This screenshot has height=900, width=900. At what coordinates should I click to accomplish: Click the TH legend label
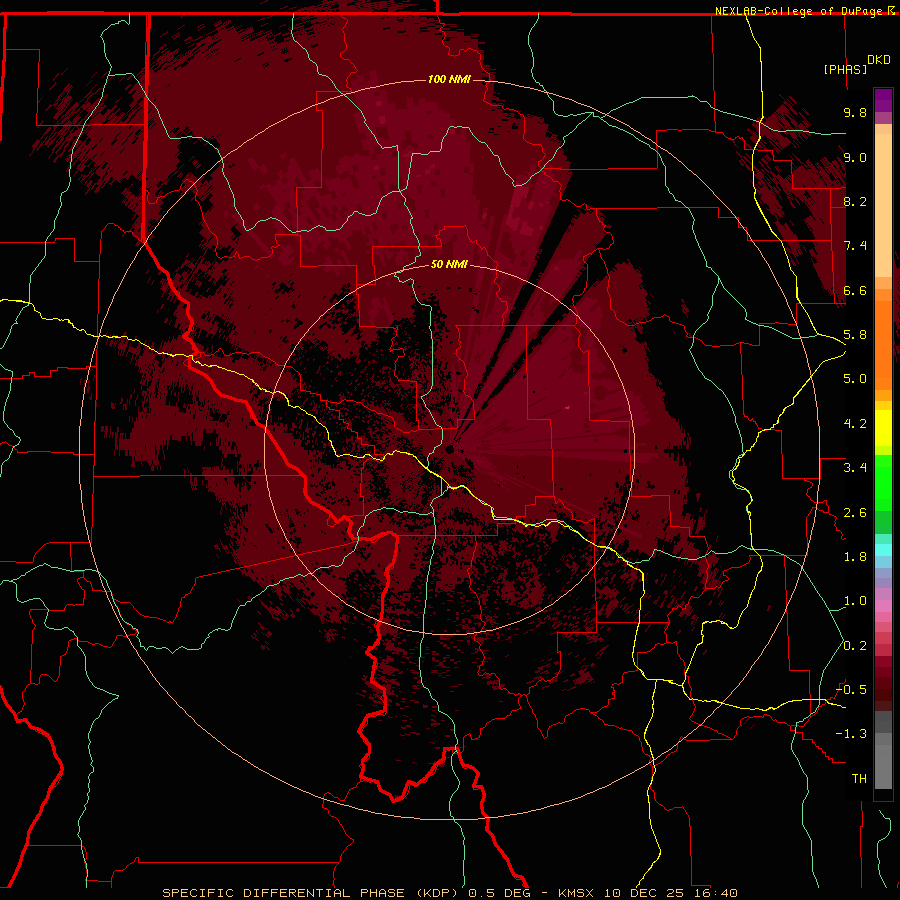[859, 779]
